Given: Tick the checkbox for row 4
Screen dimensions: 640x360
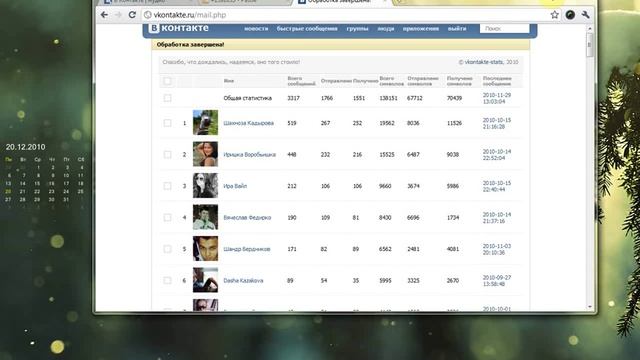Looking at the screenshot, I should click(x=167, y=217).
